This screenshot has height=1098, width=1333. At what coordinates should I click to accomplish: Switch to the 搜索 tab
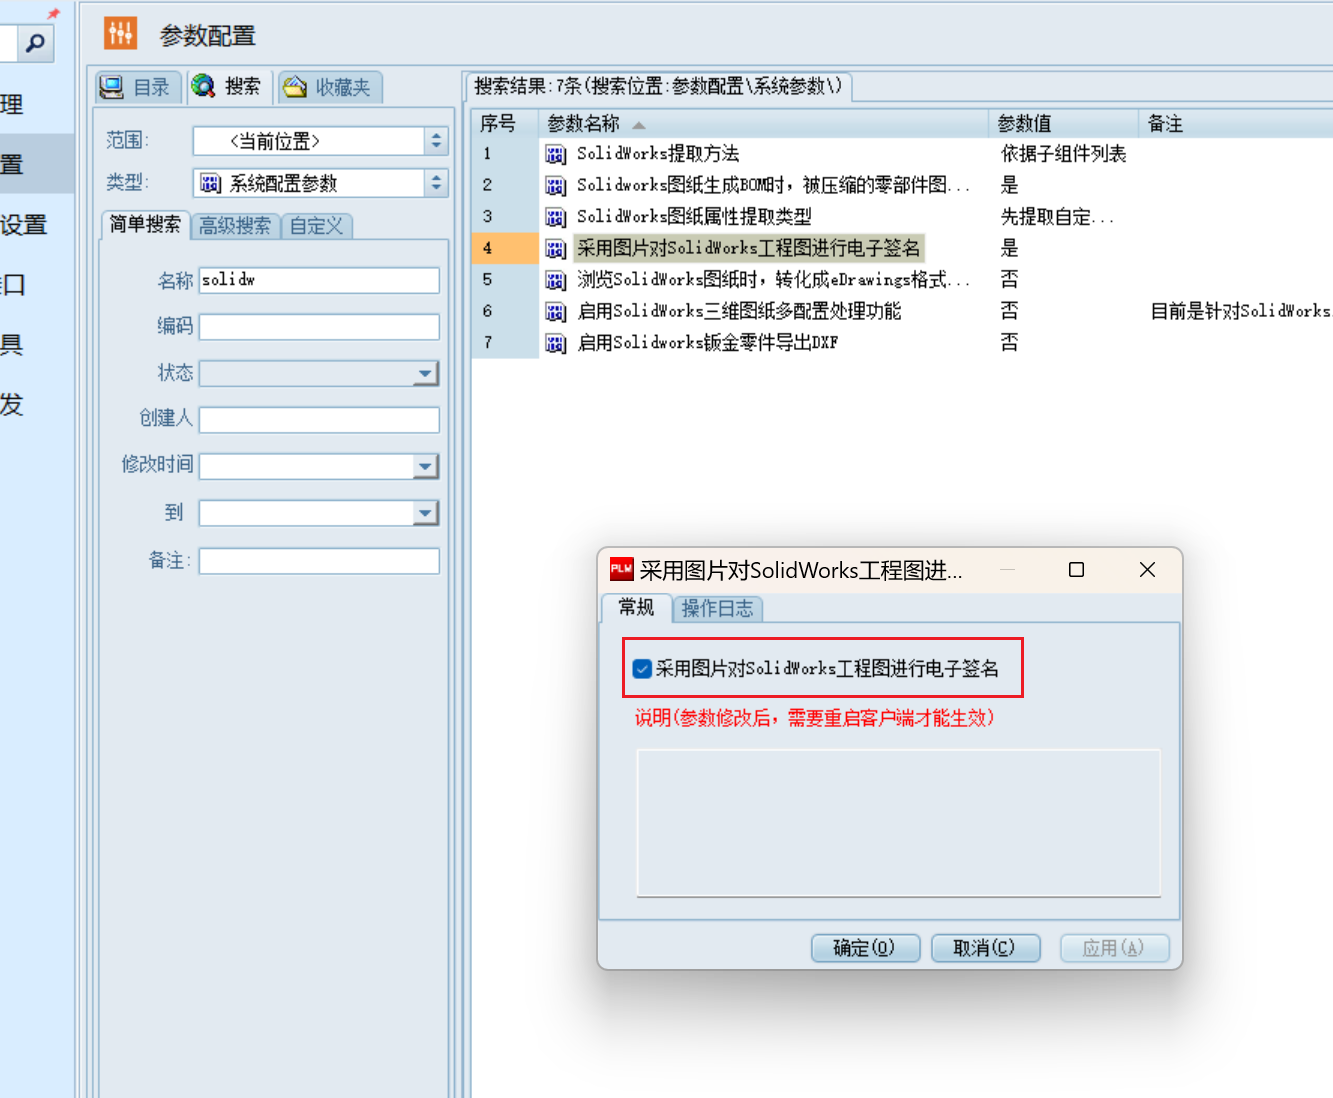[229, 87]
